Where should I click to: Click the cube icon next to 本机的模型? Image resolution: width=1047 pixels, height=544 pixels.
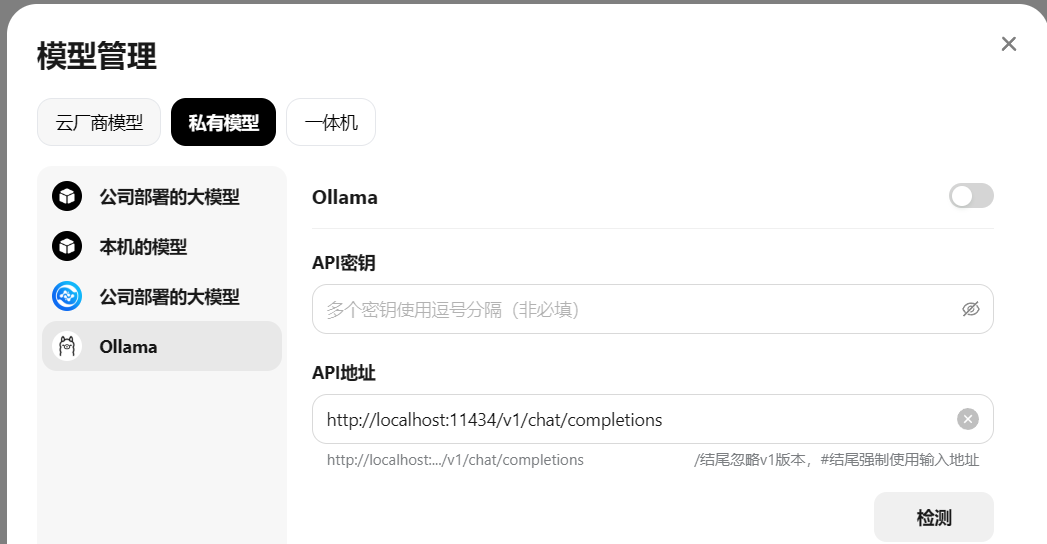tap(67, 246)
